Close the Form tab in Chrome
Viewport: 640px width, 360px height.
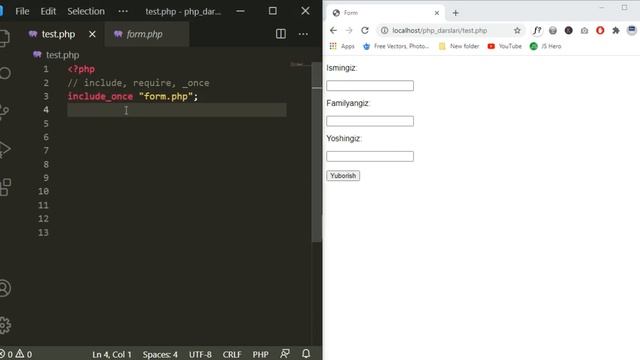click(436, 13)
